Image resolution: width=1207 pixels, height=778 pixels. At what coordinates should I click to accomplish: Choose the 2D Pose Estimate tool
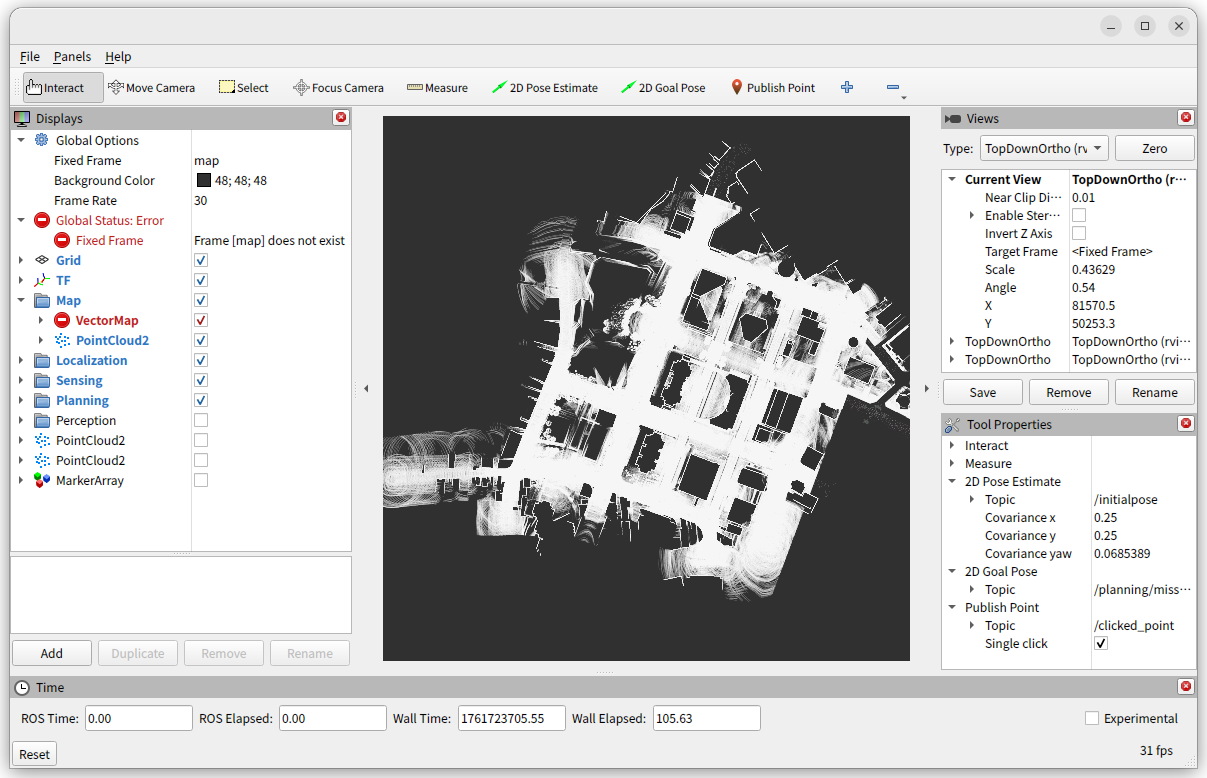544,88
